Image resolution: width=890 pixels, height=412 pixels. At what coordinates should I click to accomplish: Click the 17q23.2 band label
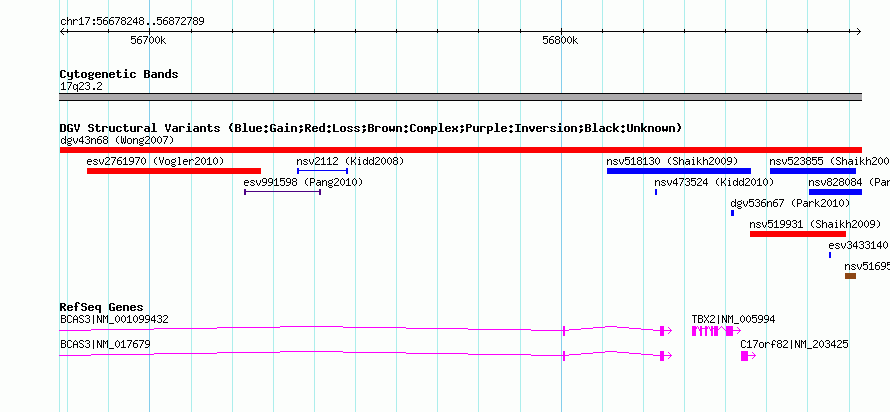click(x=81, y=87)
